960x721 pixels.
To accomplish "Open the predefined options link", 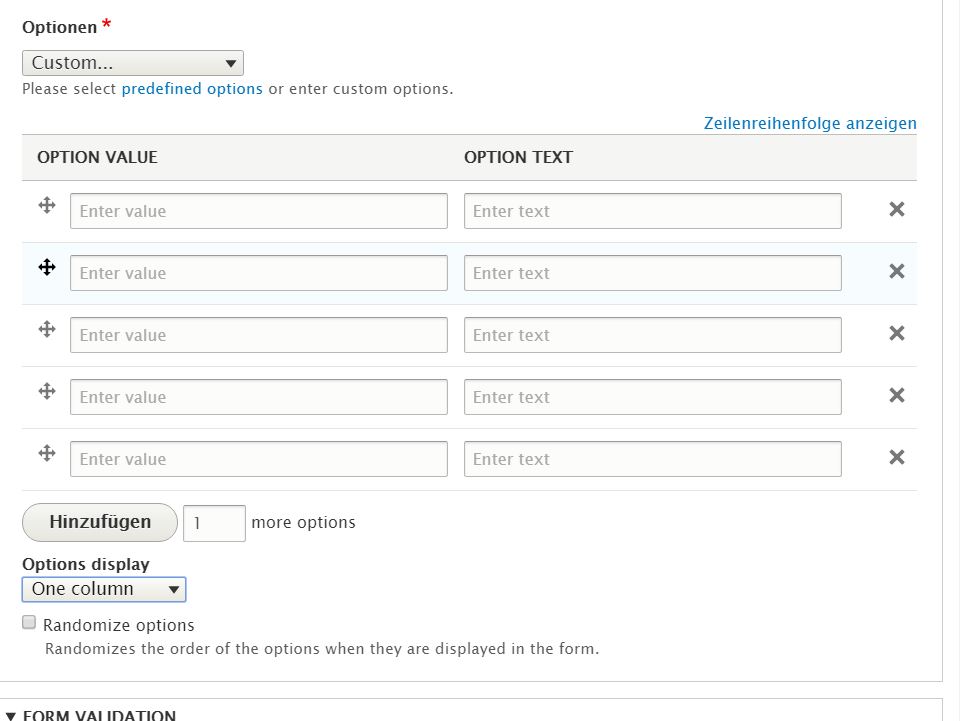I will click(192, 89).
